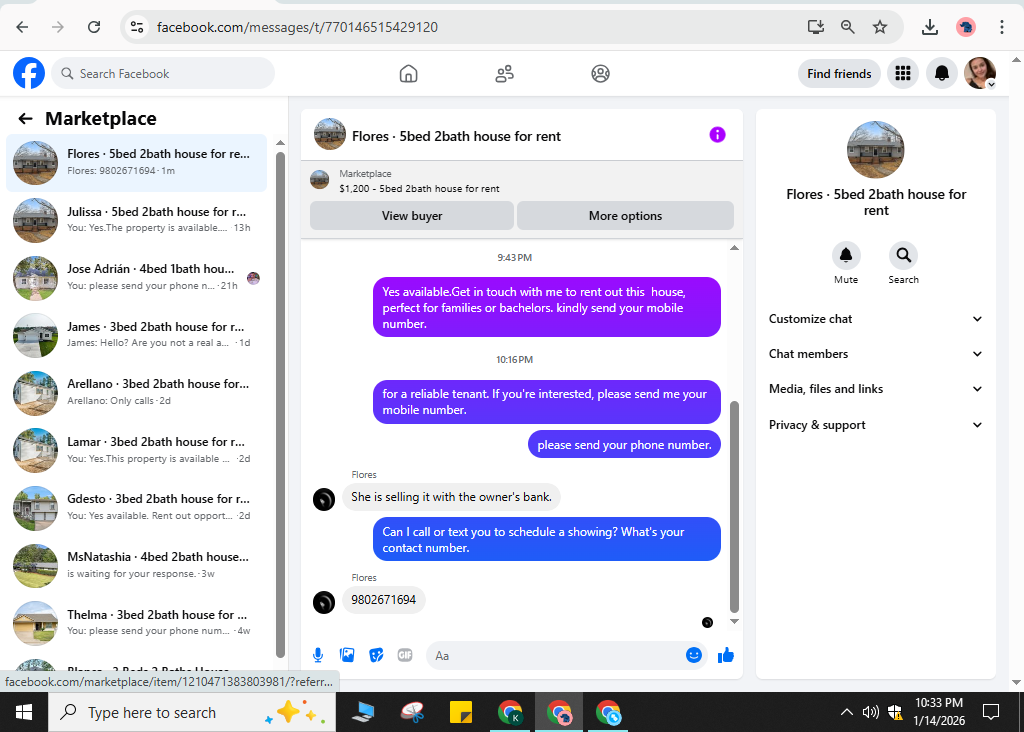Open the Thelma conversation

tap(136, 622)
